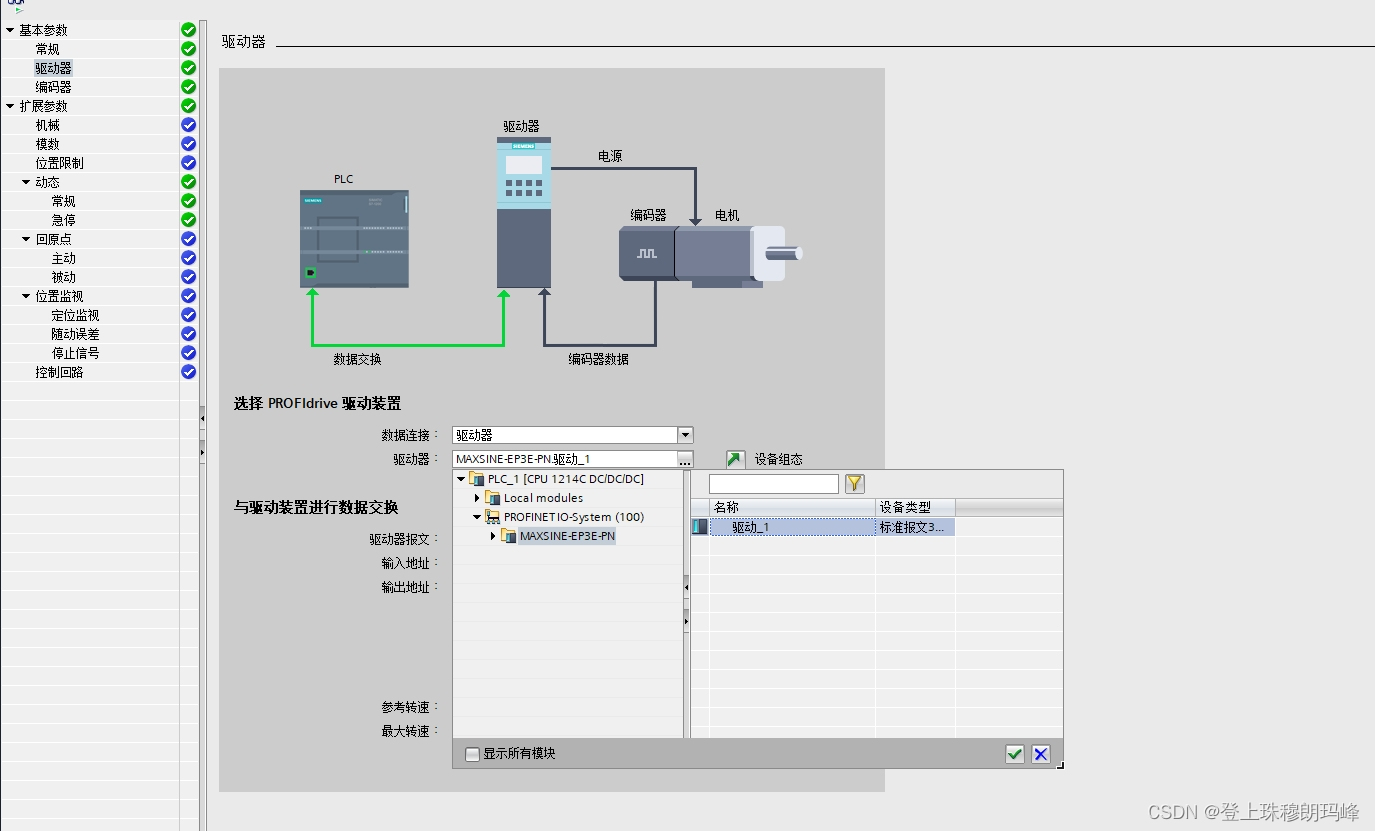Screen dimensions: 1375x831
Task: Cancel selection with blue X button
Action: tap(1041, 754)
